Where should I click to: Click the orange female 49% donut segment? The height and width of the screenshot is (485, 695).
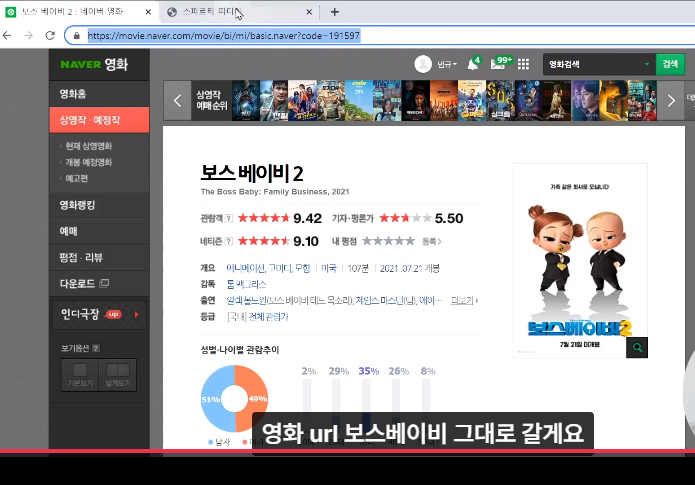pyautogui.click(x=257, y=399)
